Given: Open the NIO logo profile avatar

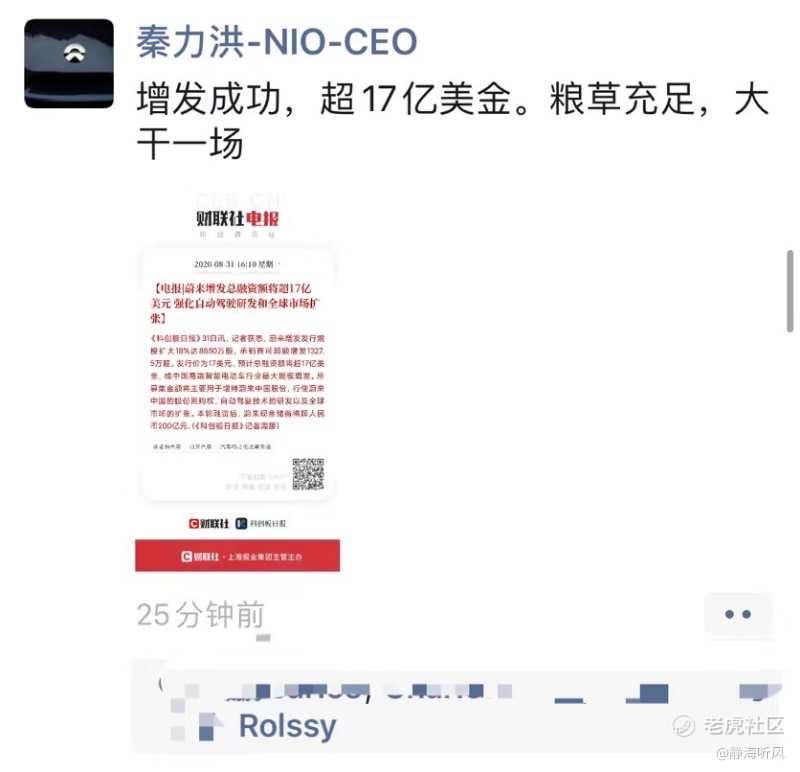Looking at the screenshot, I should pyautogui.click(x=69, y=63).
